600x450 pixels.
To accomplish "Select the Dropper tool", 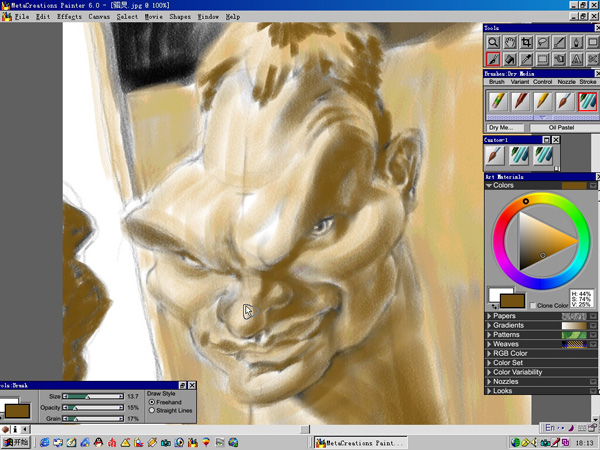I will point(527,59).
